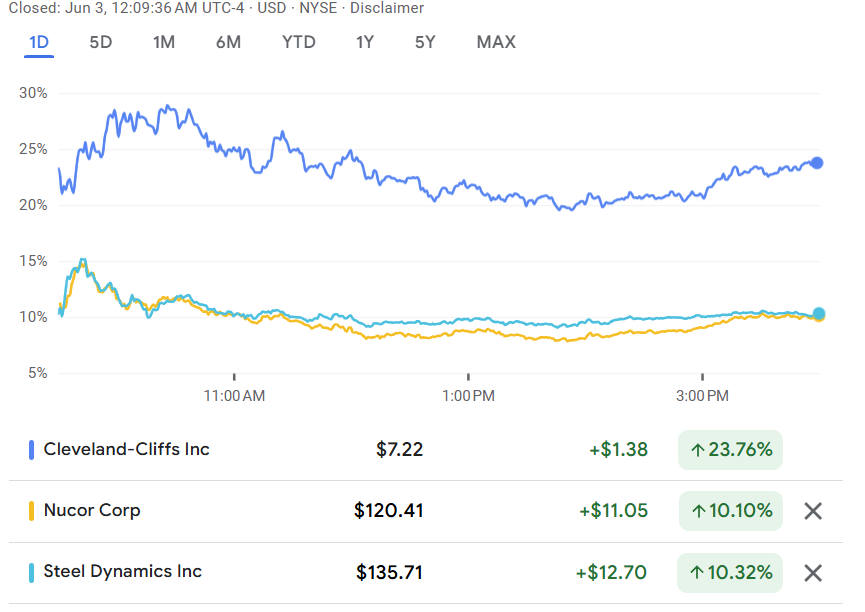Click Nucor Corp 10.10% change badge

(730, 511)
